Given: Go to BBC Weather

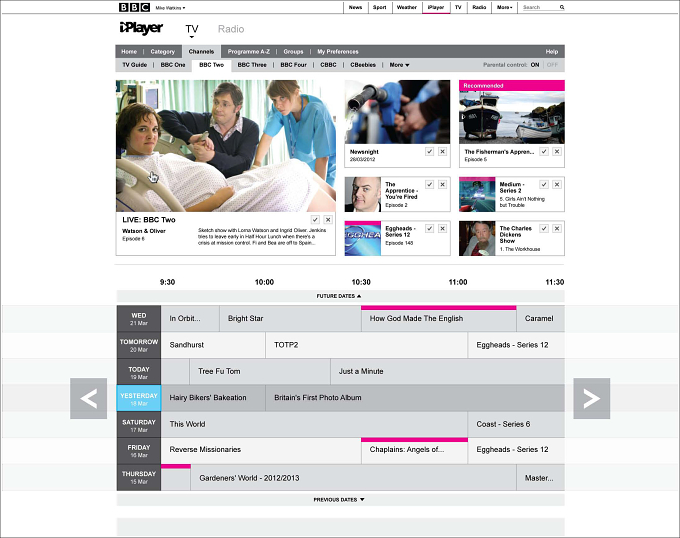Looking at the screenshot, I should tap(407, 7).
